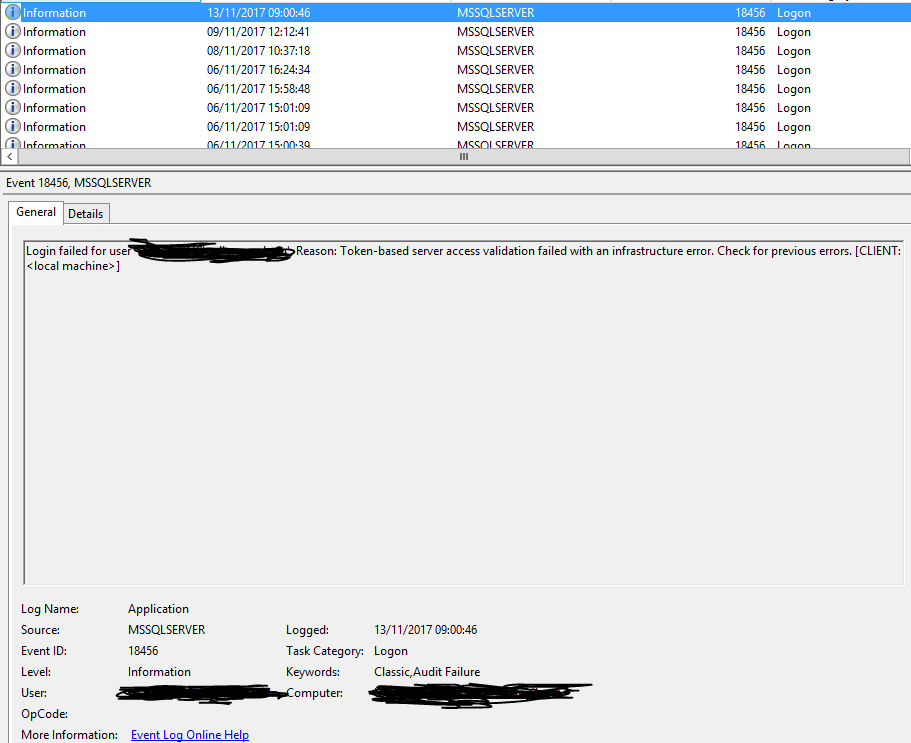Click the 'OpCode:' label
The height and width of the screenshot is (743, 911).
tap(44, 714)
